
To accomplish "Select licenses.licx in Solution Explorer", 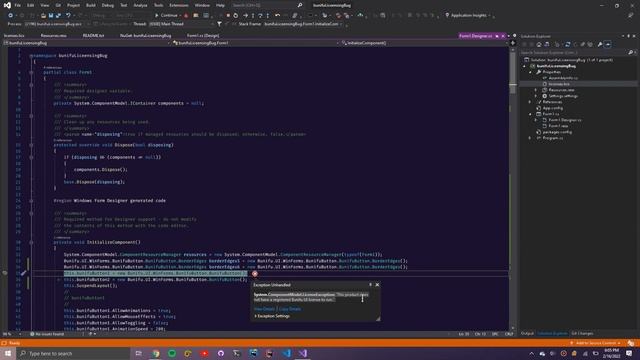I will (559, 84).
